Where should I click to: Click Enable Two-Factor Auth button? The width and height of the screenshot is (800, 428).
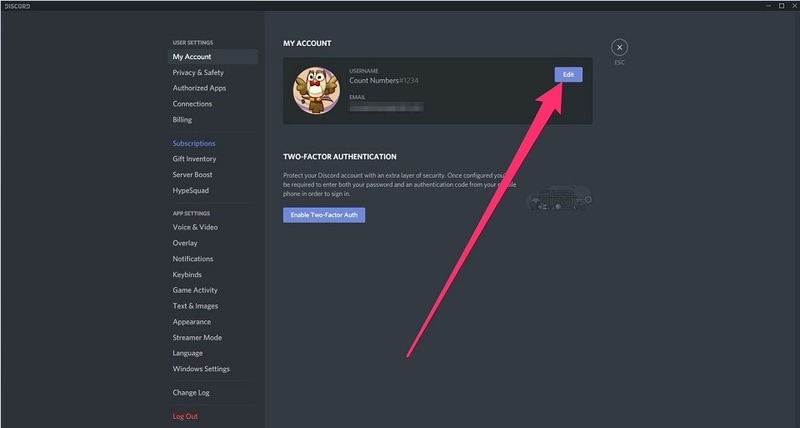(x=324, y=215)
